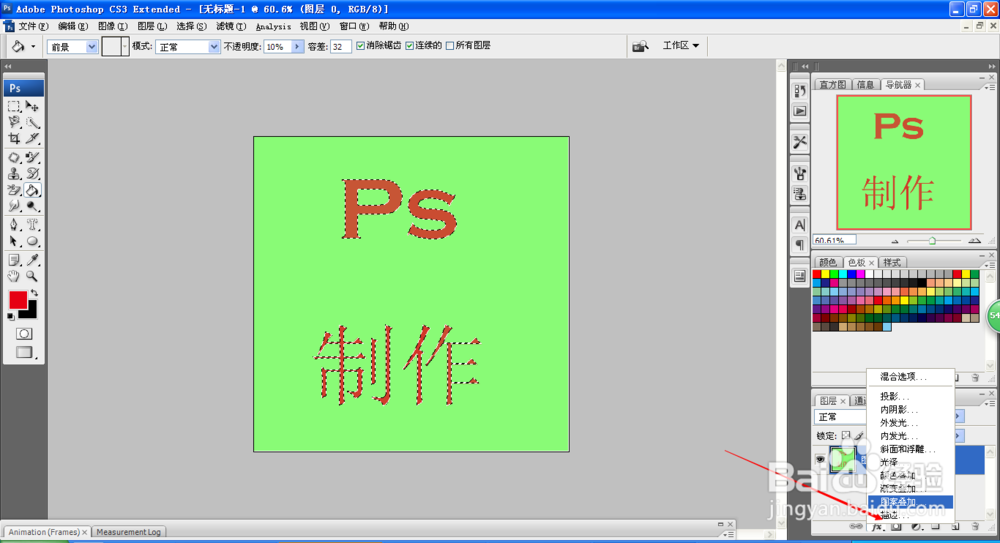The height and width of the screenshot is (543, 1000).
Task: Toggle Quick Mask mode
Action: click(x=24, y=334)
